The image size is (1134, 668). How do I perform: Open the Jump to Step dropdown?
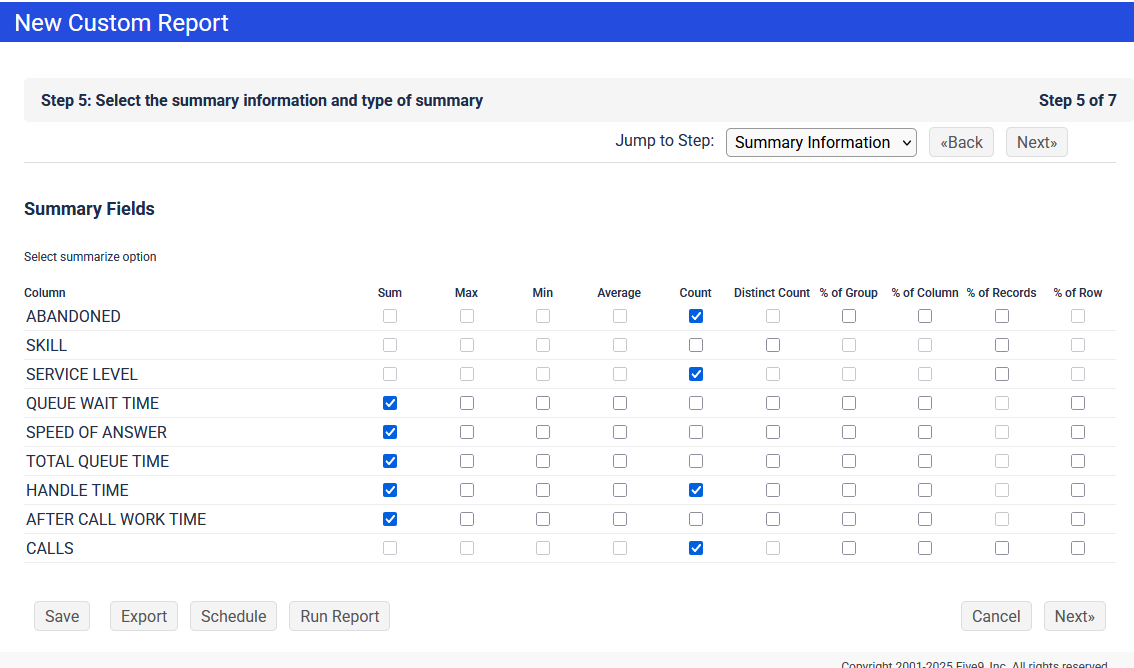(821, 142)
